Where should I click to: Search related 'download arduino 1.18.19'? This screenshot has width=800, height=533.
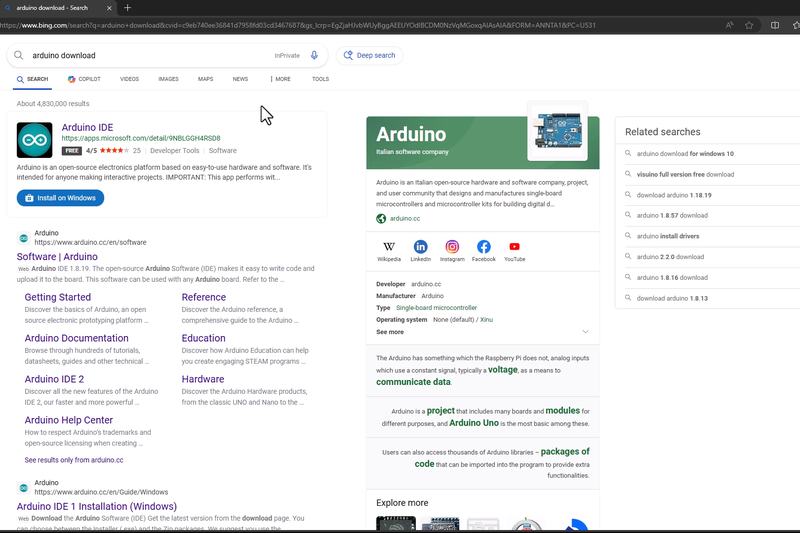click(x=674, y=195)
